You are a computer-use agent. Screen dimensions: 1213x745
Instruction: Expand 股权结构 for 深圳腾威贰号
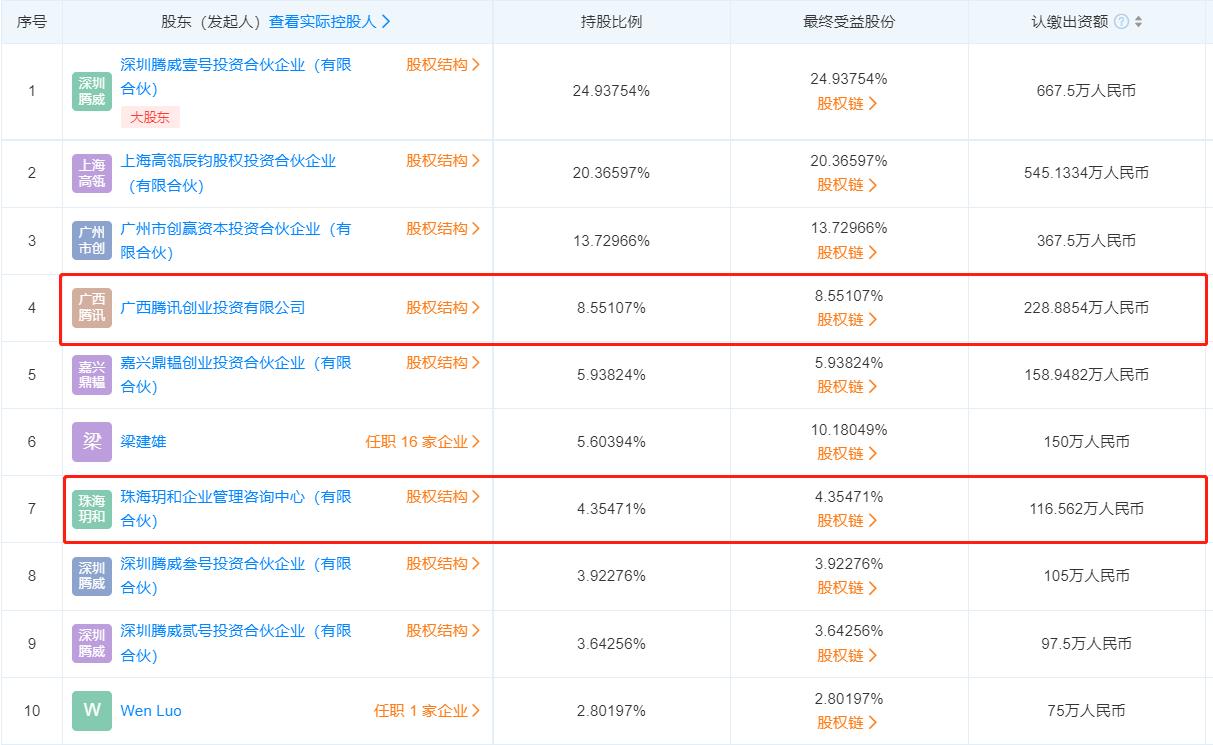point(443,631)
